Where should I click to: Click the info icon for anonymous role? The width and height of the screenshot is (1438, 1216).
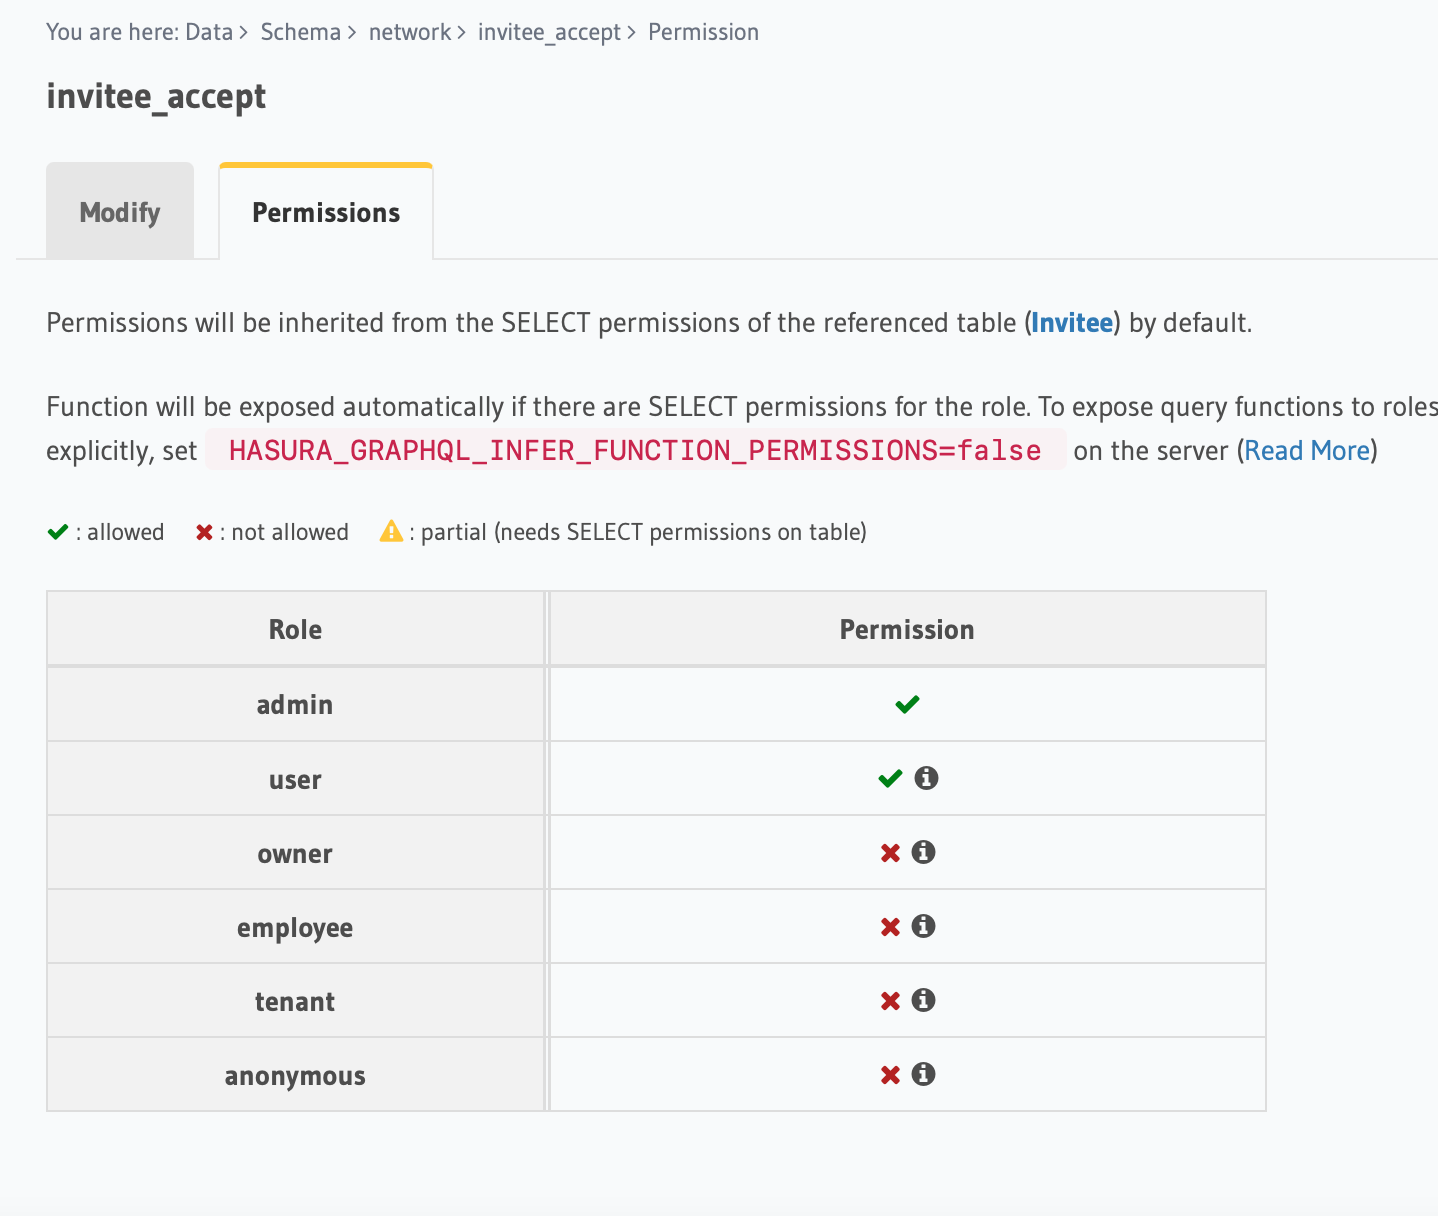(x=923, y=1074)
